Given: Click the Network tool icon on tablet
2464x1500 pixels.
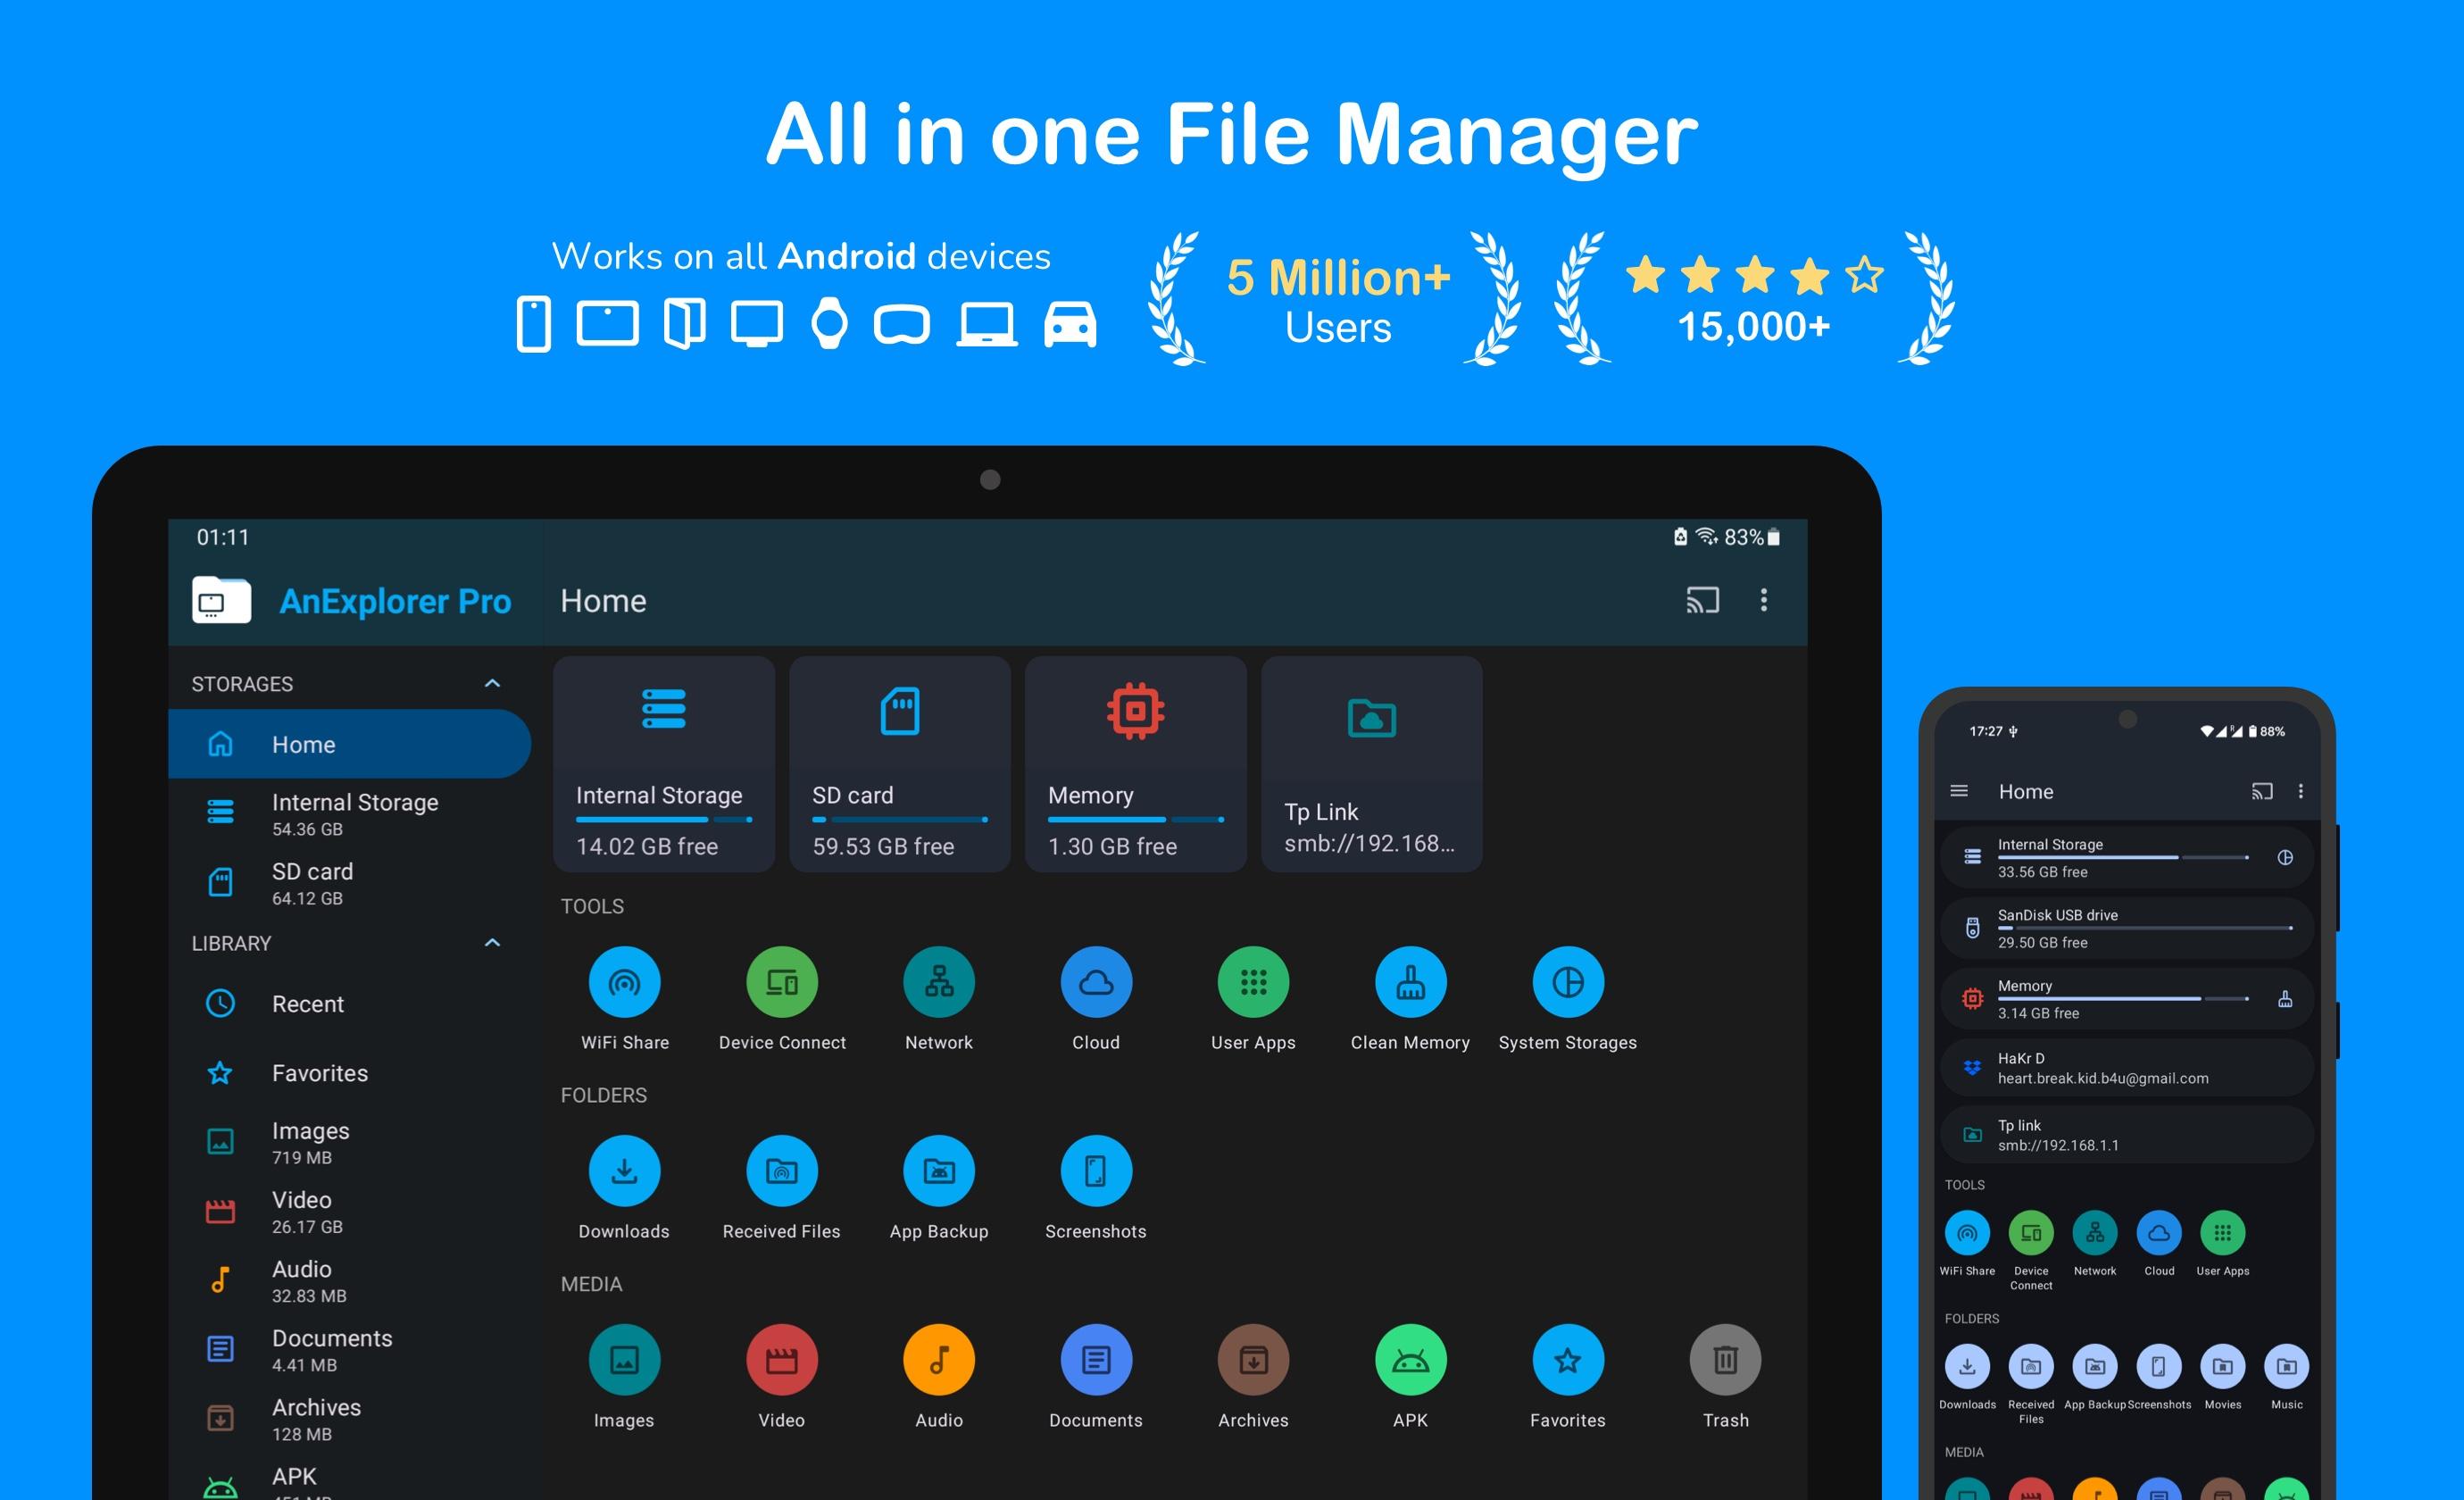Looking at the screenshot, I should 938,982.
